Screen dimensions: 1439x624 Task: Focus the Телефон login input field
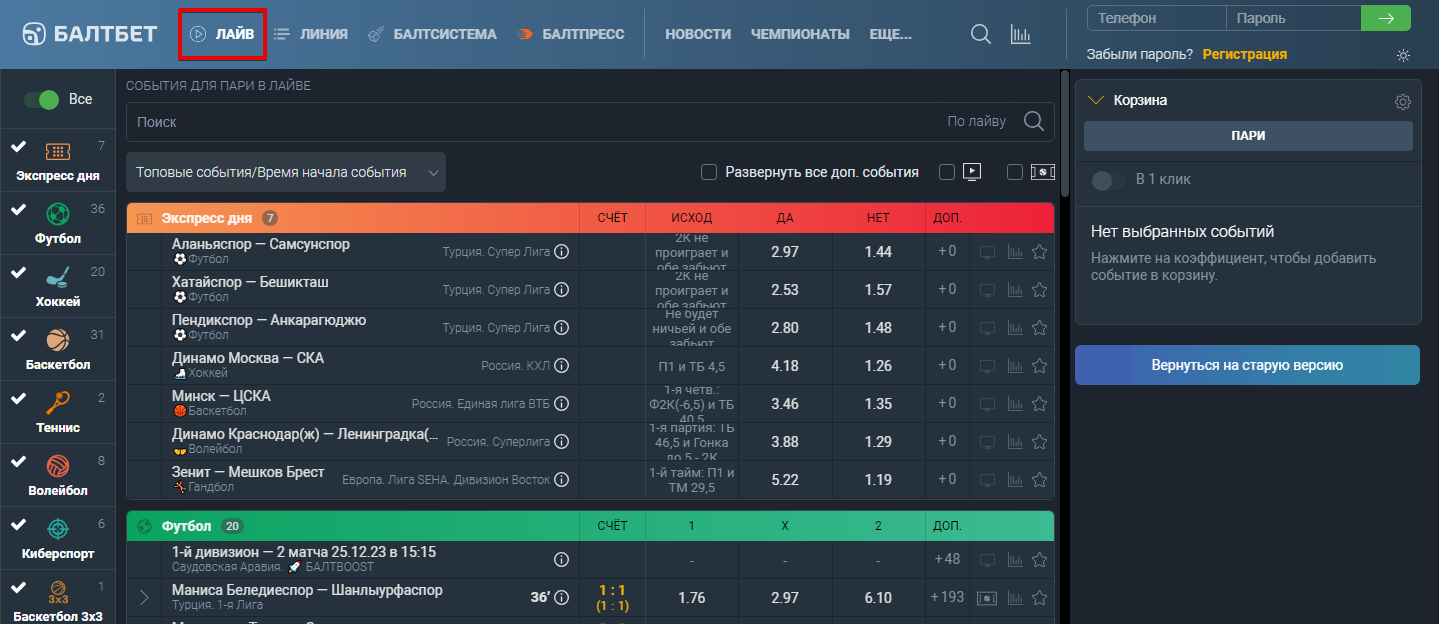coord(1155,18)
